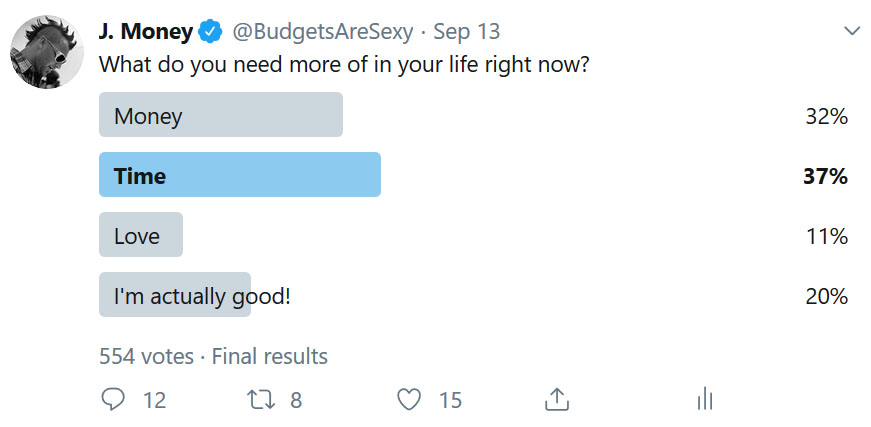
Task: Open the @BudgetsAreSexy handle link
Action: tap(322, 32)
